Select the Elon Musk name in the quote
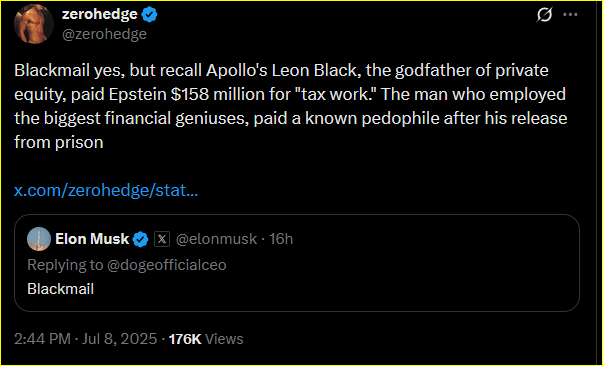This screenshot has width=603, height=366. 92,239
